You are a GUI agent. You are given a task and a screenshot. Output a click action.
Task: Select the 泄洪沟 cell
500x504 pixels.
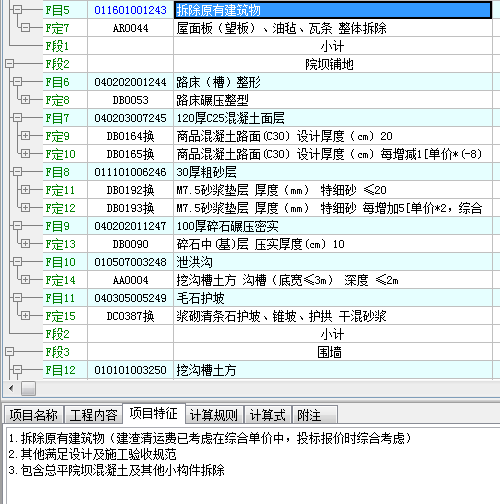tap(333, 262)
